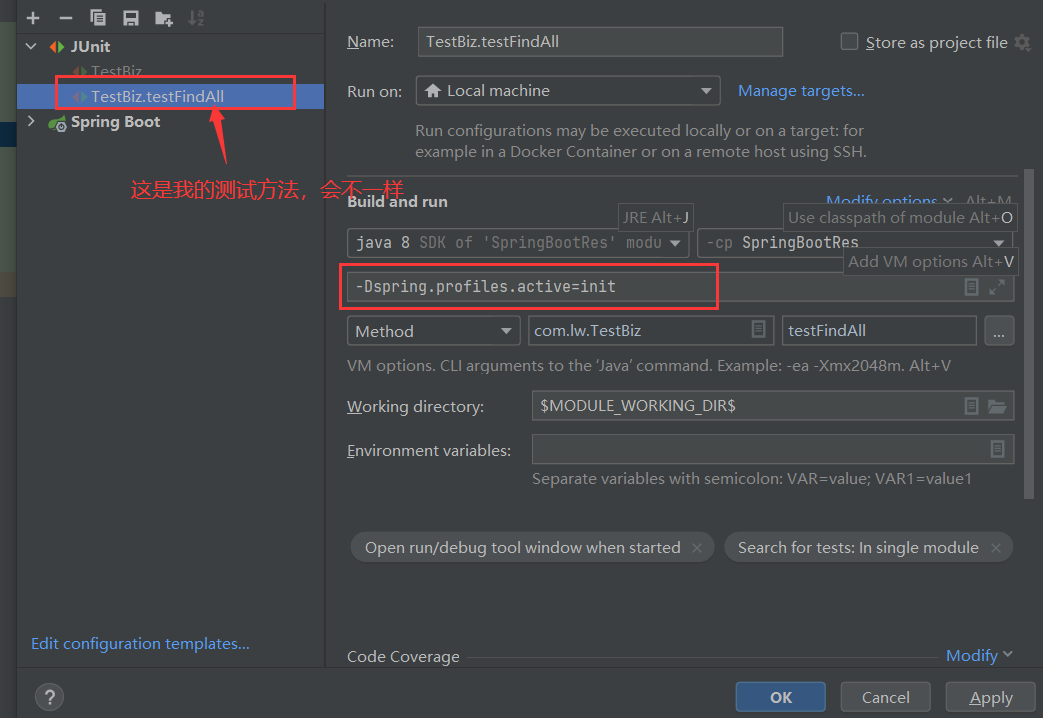Viewport: 1043px width, 718px height.
Task: Select the TestBiz configuration item
Action: click(x=116, y=71)
